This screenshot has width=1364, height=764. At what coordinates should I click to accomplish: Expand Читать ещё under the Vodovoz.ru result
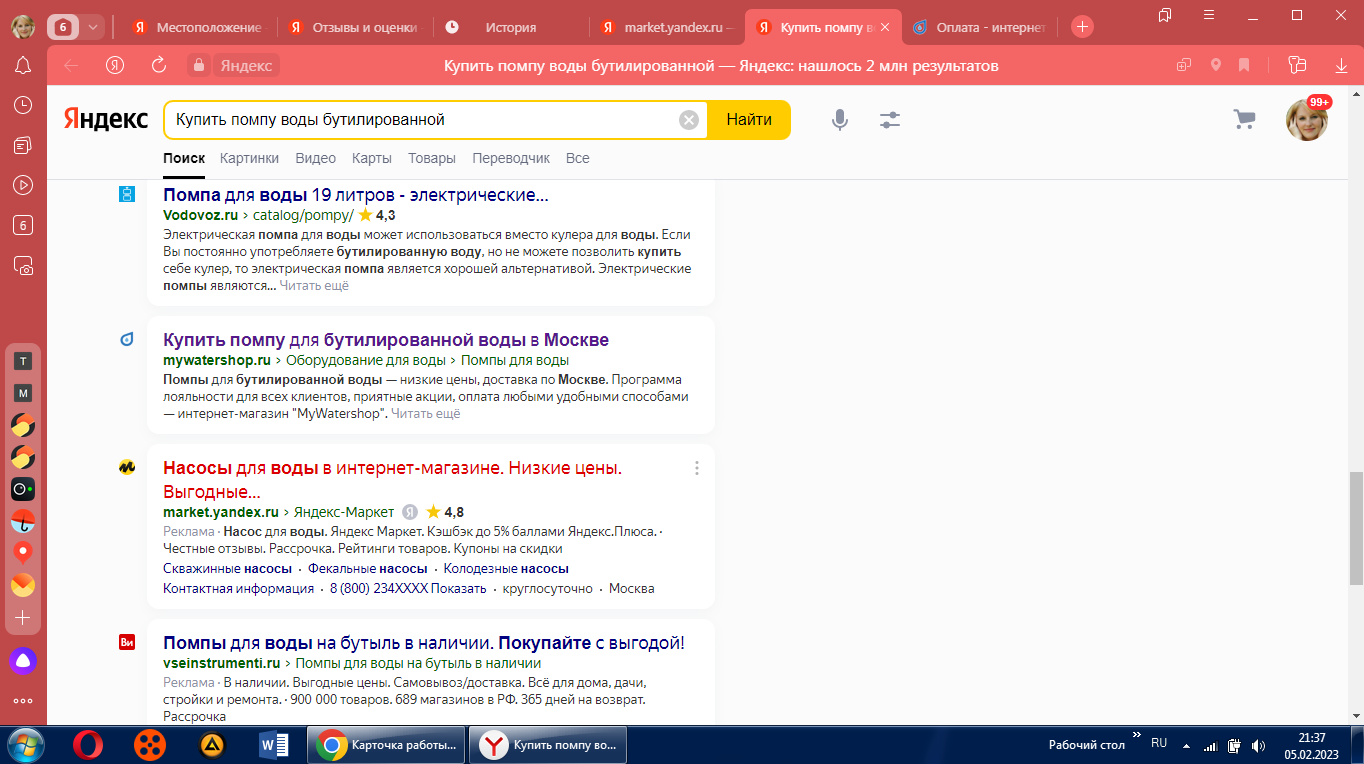coord(314,286)
